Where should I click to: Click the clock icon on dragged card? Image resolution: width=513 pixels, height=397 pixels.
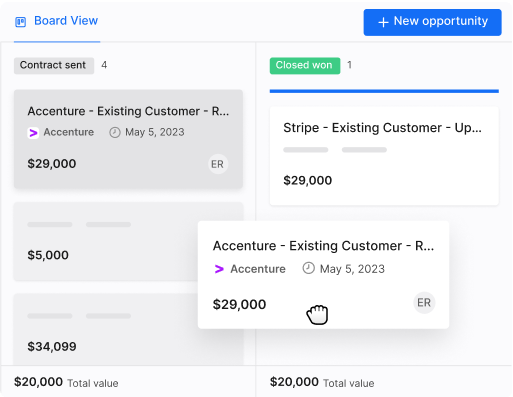(308, 268)
